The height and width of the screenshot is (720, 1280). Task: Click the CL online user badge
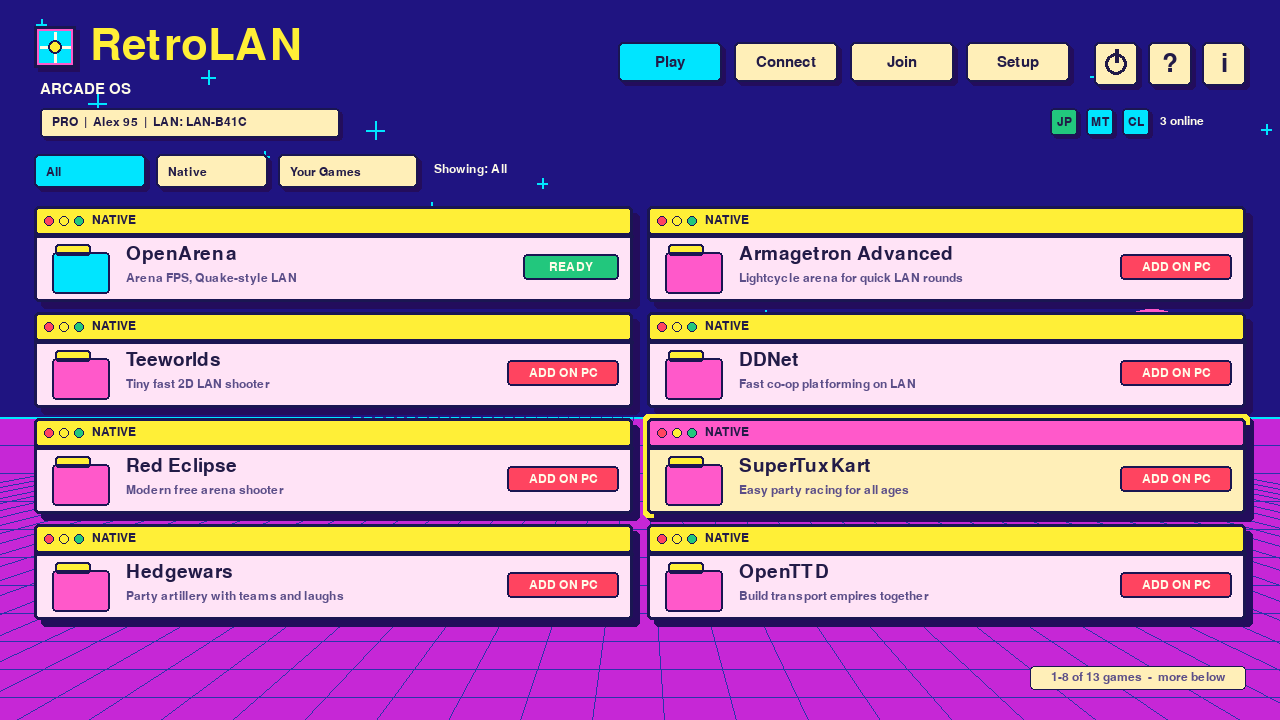tap(1136, 122)
